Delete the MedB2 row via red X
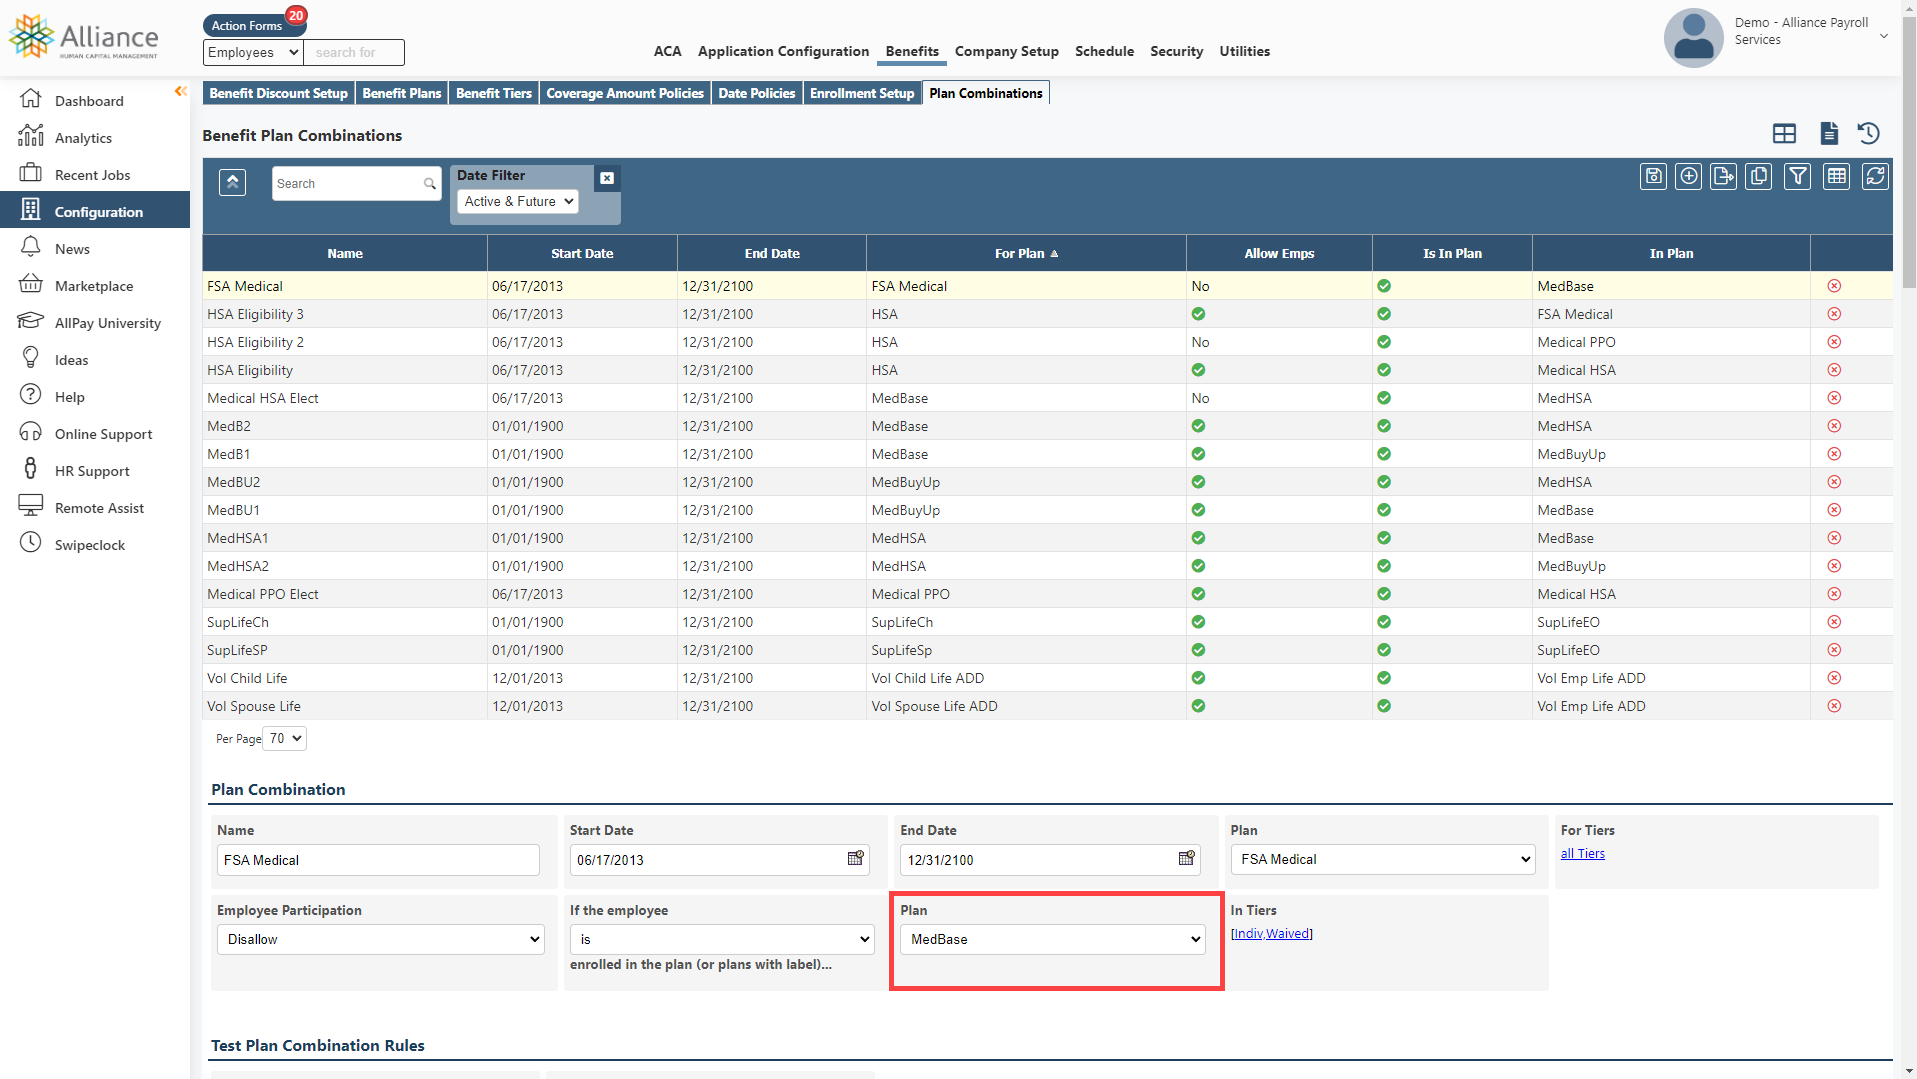This screenshot has width=1917, height=1079. pyautogui.click(x=1834, y=426)
